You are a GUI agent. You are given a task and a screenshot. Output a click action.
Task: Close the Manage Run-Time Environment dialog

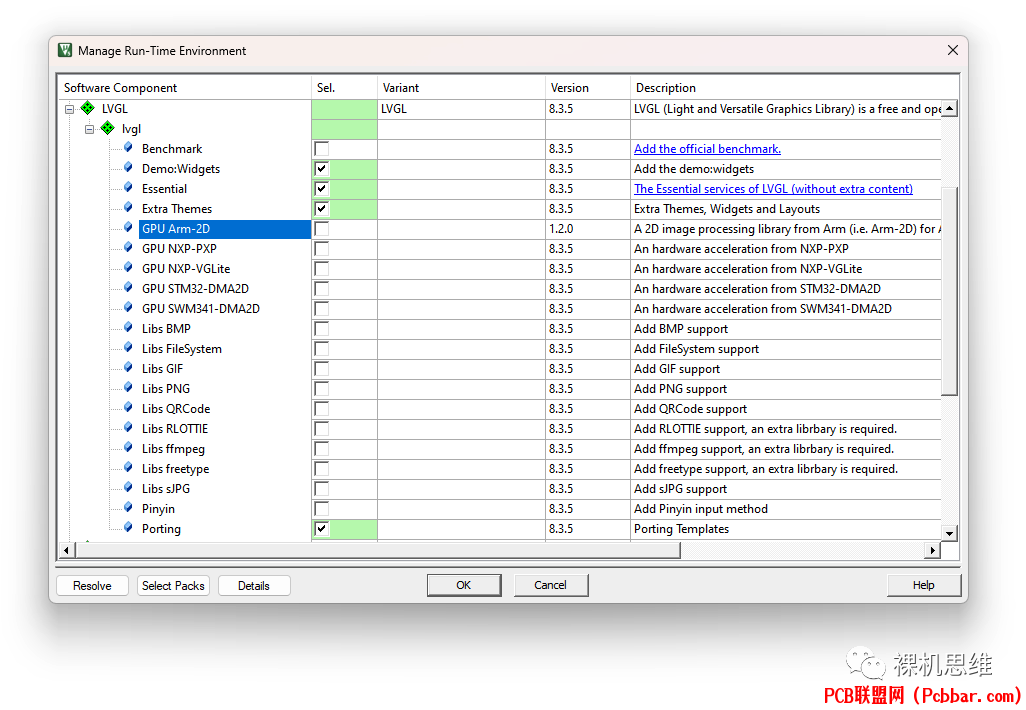pos(953,50)
